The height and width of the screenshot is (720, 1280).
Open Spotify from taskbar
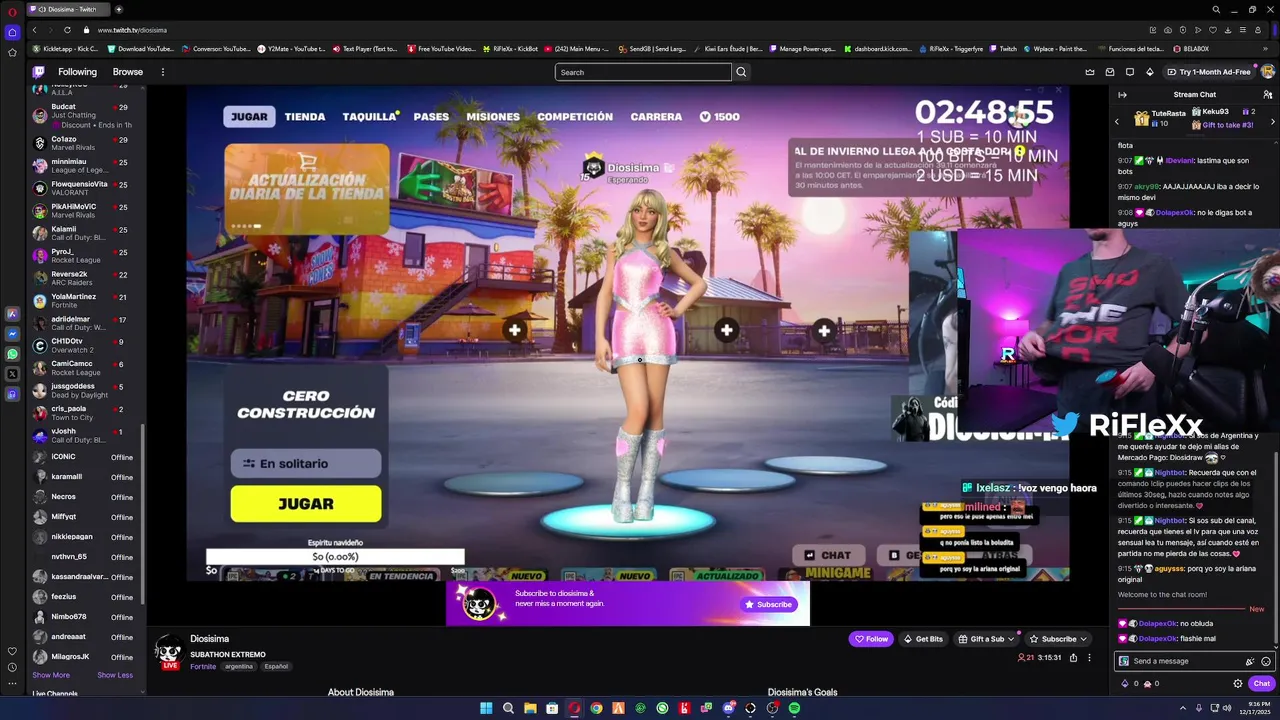tap(794, 708)
